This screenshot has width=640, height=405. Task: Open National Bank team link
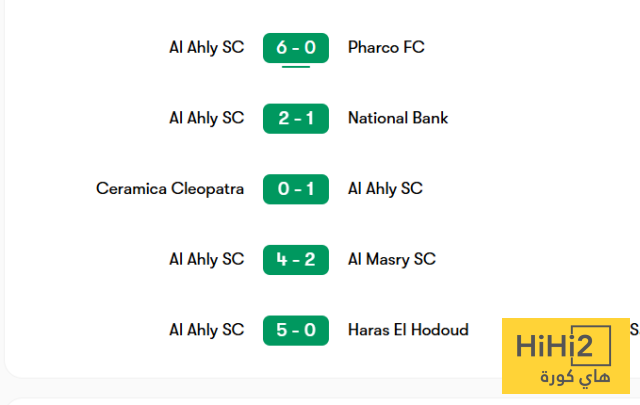coord(398,118)
